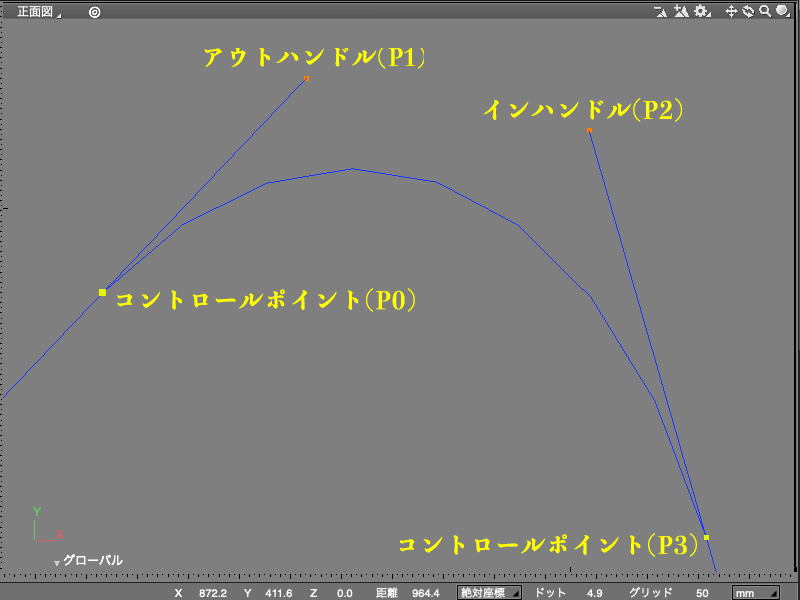Click the XY axis indicator gizmo

coord(48,524)
